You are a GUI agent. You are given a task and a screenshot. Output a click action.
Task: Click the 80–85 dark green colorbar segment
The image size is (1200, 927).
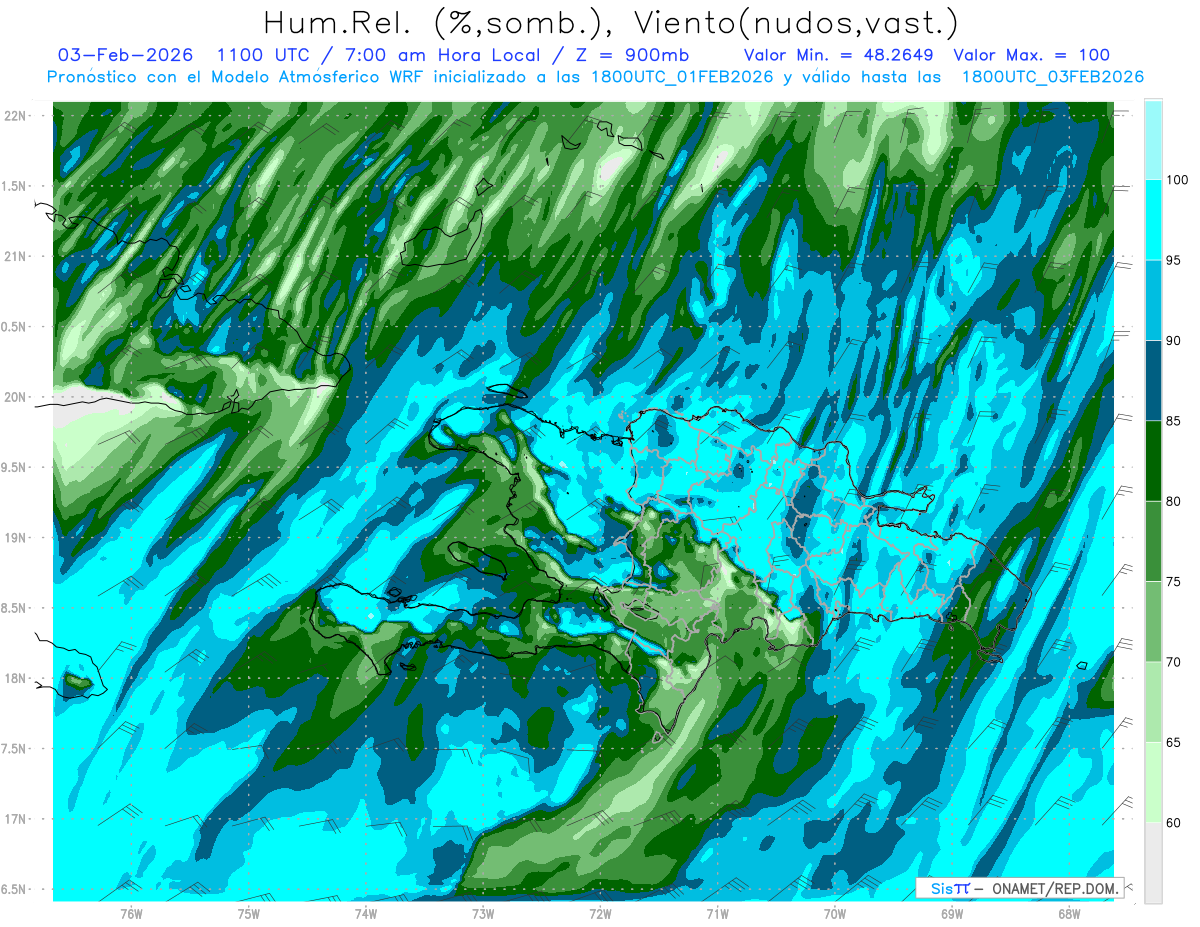[1153, 461]
